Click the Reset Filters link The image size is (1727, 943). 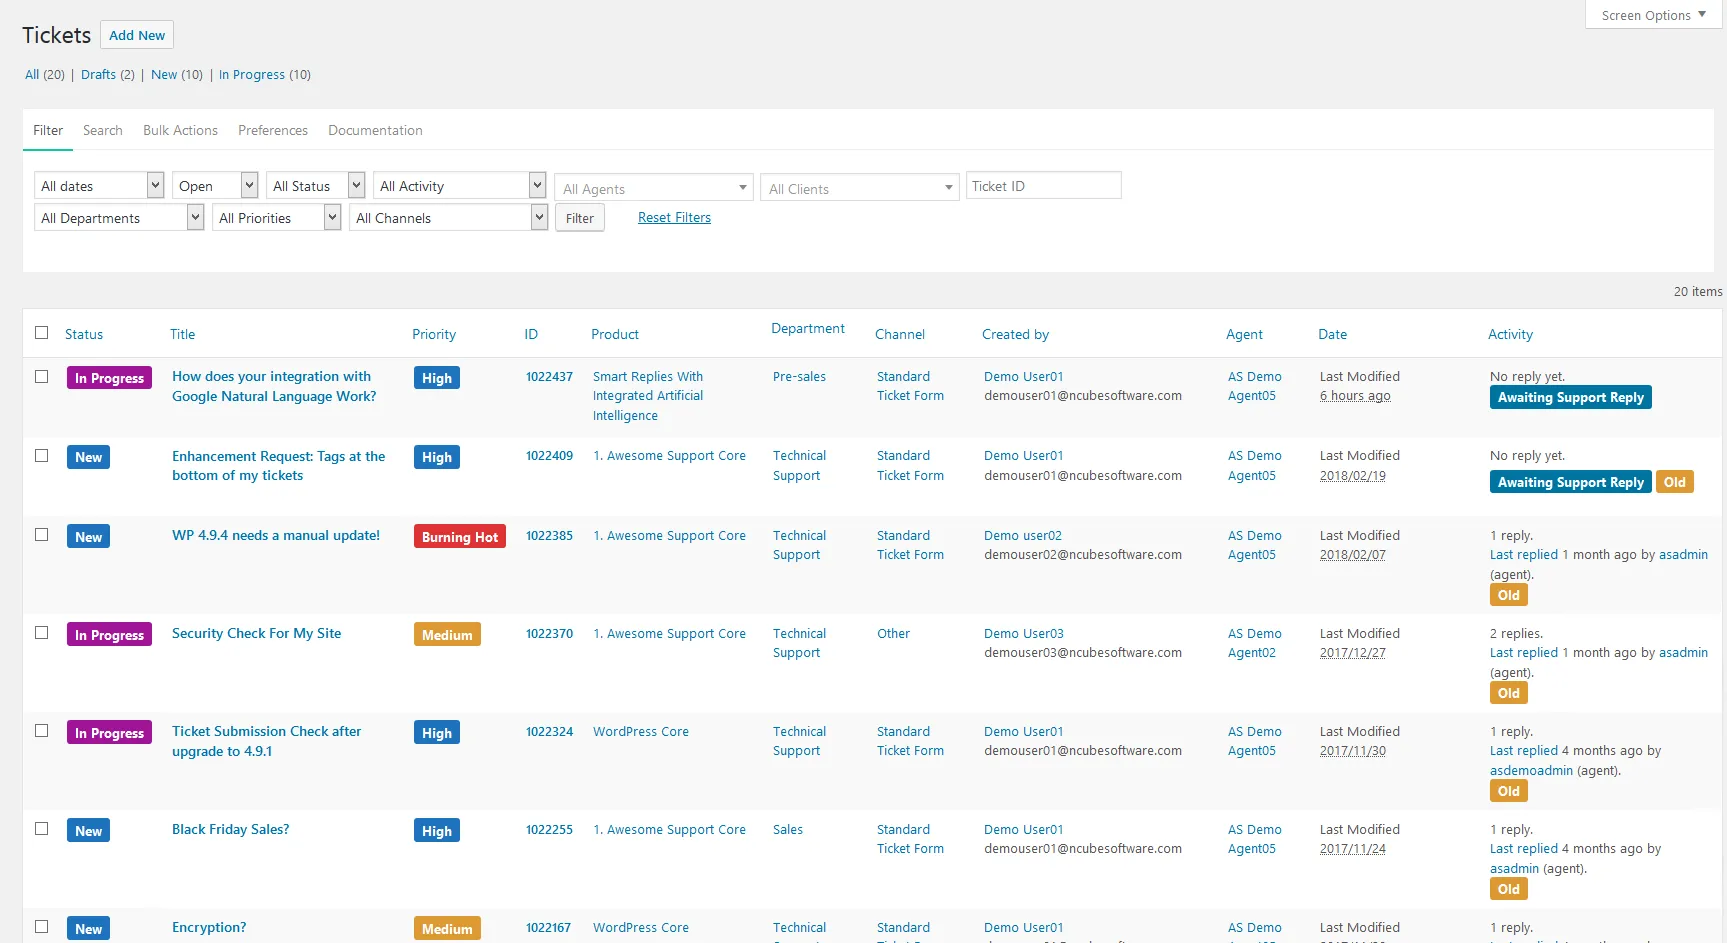(674, 217)
